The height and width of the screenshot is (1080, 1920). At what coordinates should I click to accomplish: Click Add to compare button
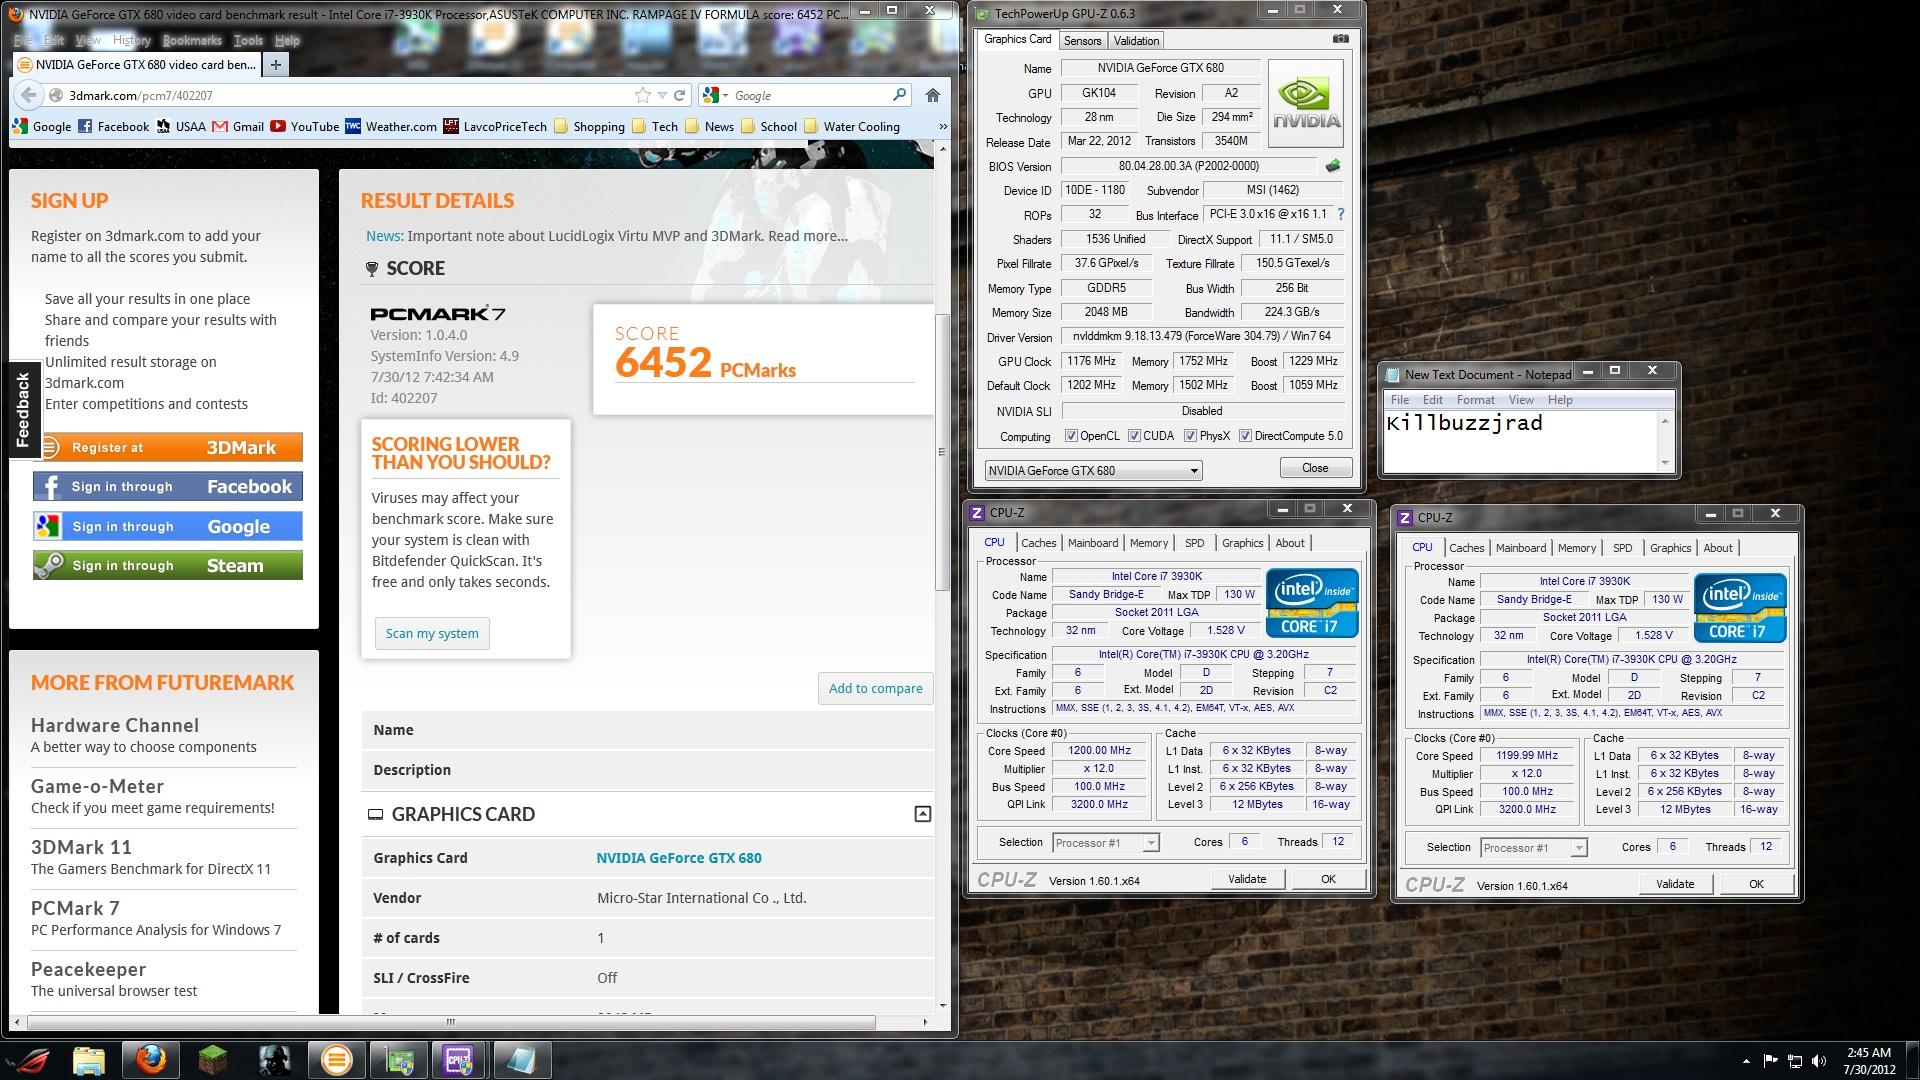coord(875,688)
